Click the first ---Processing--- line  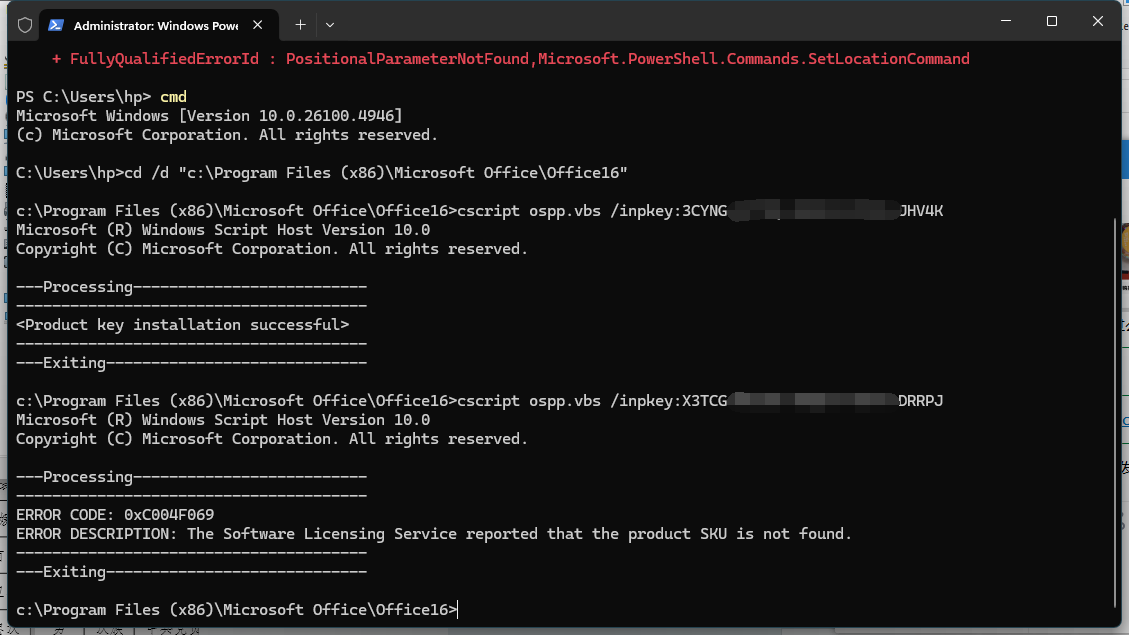coord(191,286)
